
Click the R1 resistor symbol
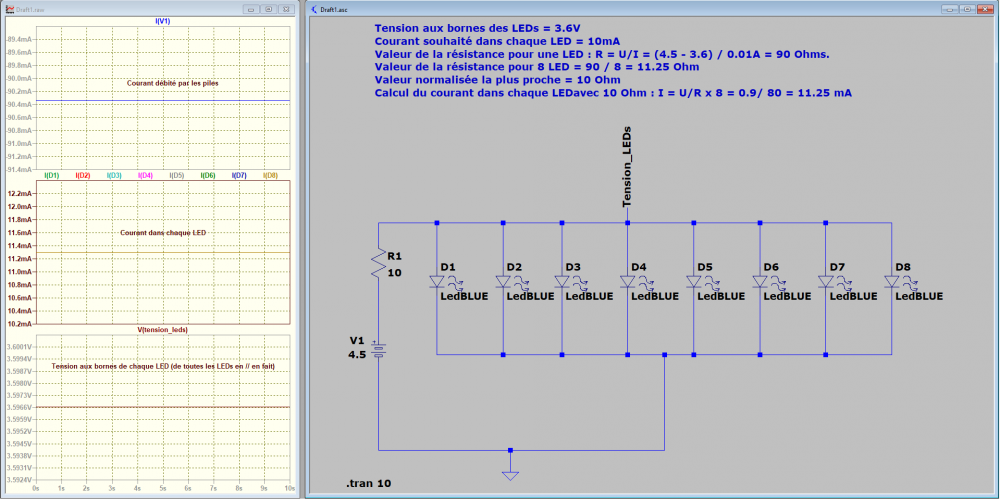[x=379, y=264]
